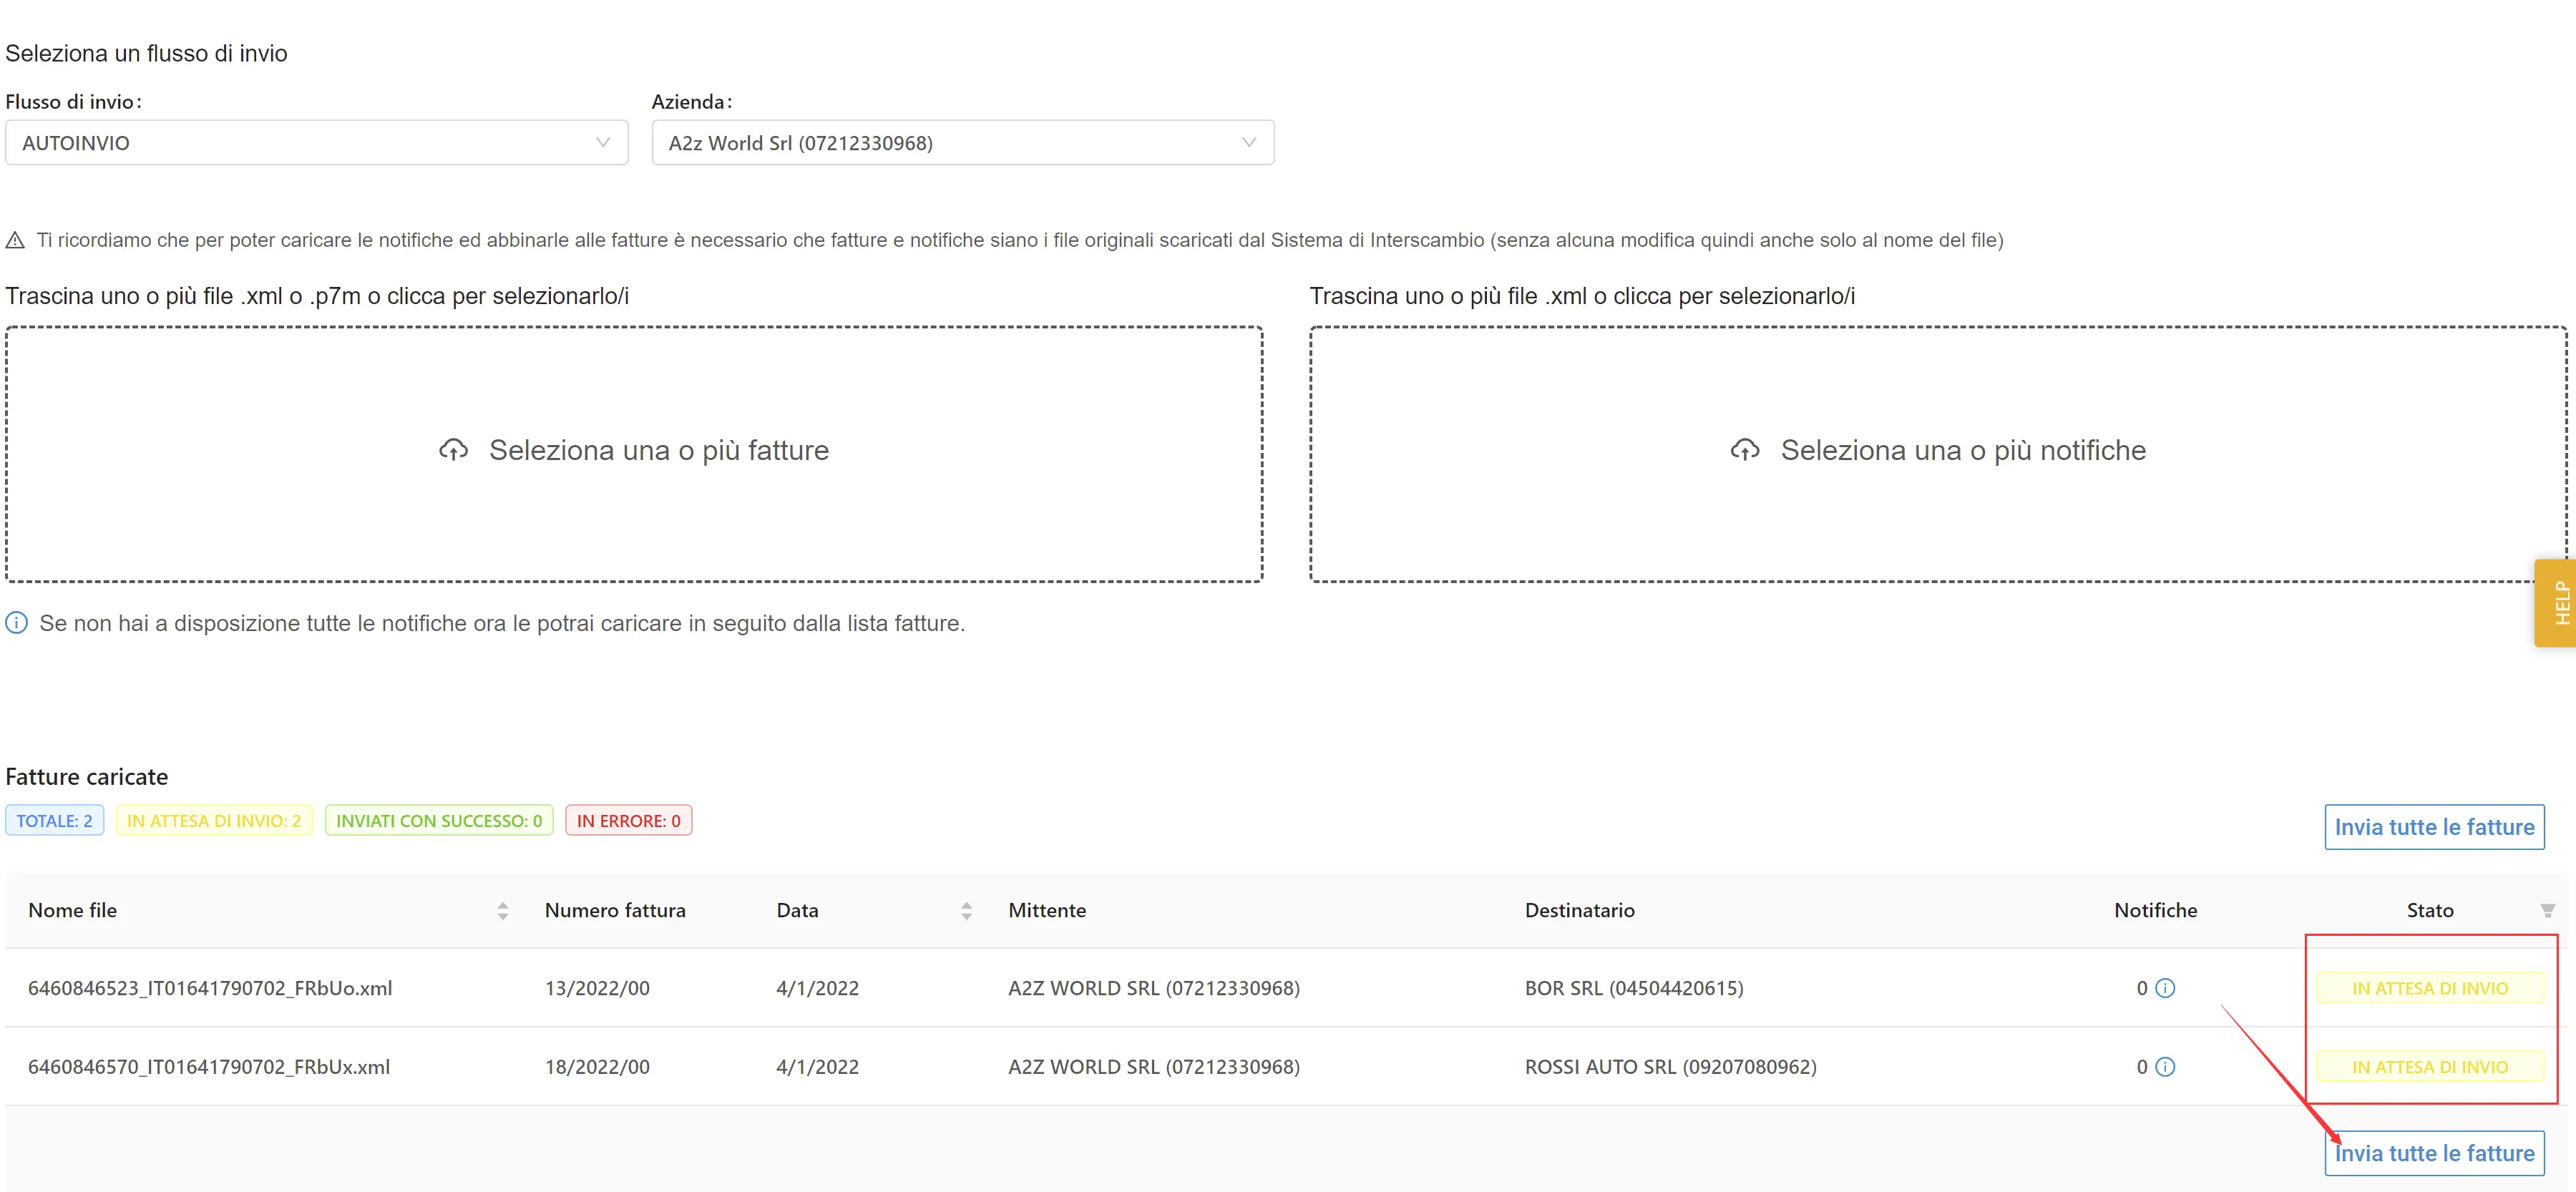Click the IN ERRORE: 0 tag

pos(628,821)
